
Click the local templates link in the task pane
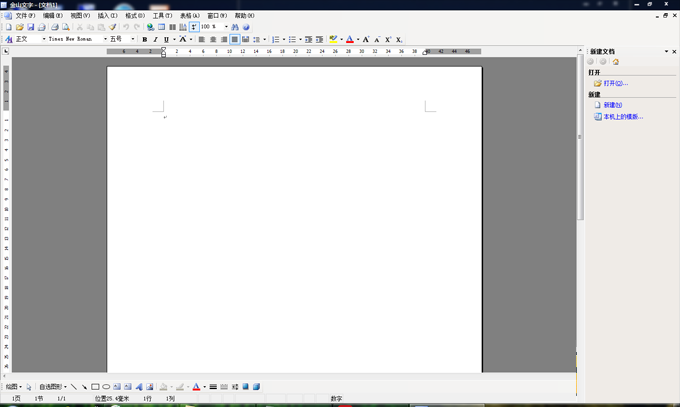[623, 117]
